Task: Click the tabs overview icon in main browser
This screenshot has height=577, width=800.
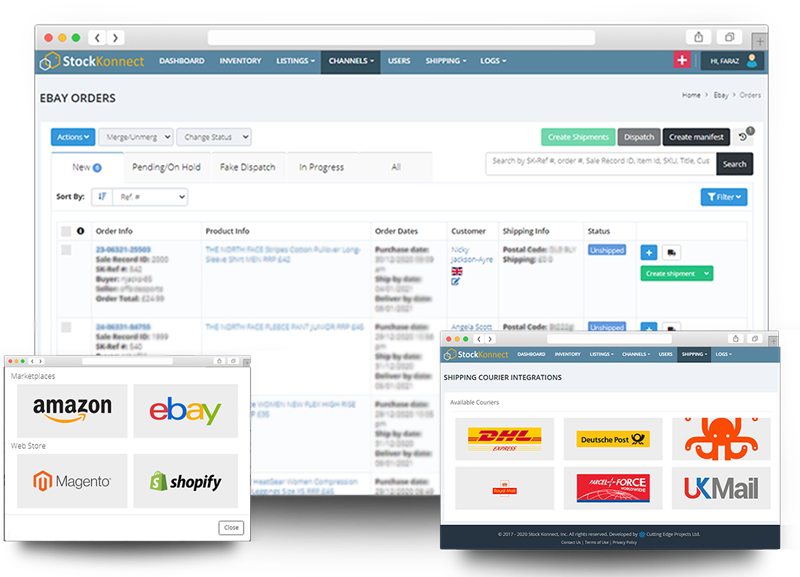Action: pos(730,37)
